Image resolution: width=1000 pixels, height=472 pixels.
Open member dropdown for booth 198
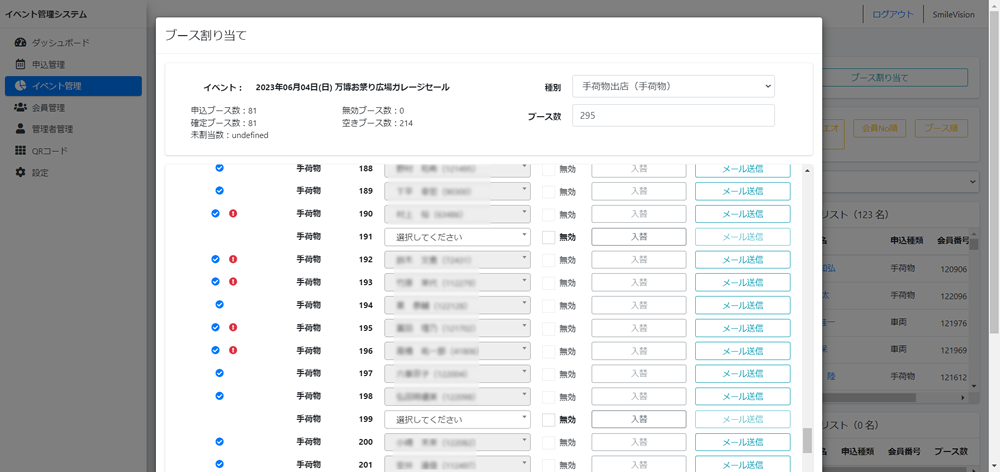coord(457,396)
